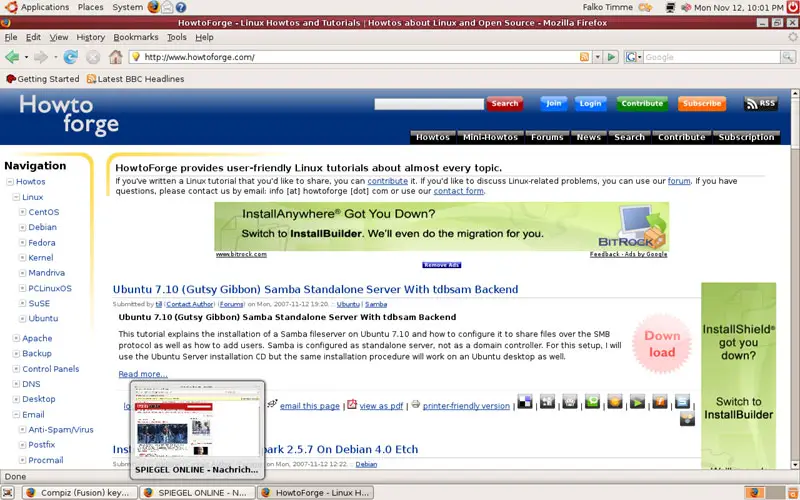Click the green Contribute button
The image size is (800, 500).
click(642, 104)
